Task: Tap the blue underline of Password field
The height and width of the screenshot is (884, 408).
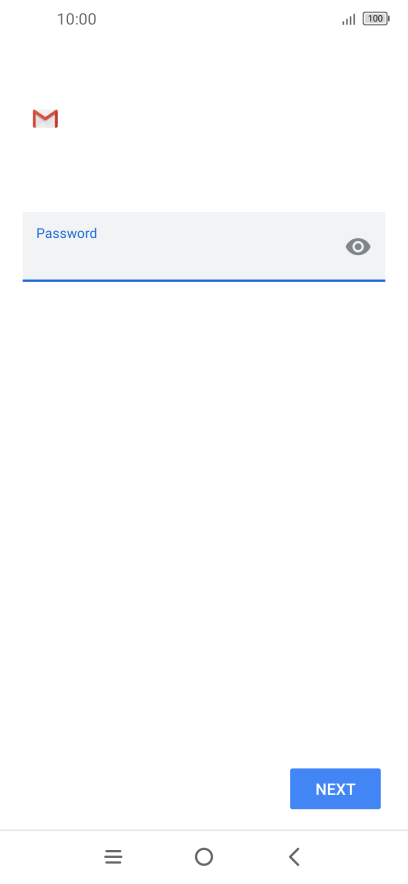Action: pyautogui.click(x=204, y=280)
